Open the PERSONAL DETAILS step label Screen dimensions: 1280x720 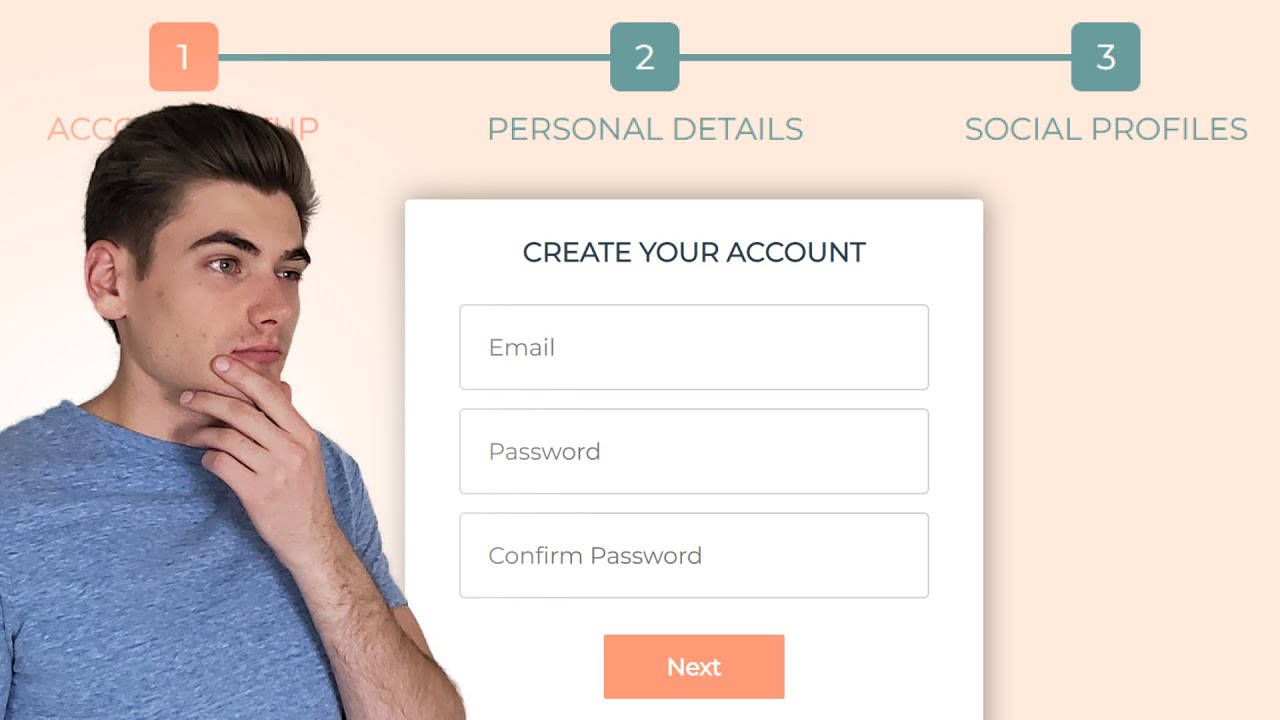pos(644,129)
